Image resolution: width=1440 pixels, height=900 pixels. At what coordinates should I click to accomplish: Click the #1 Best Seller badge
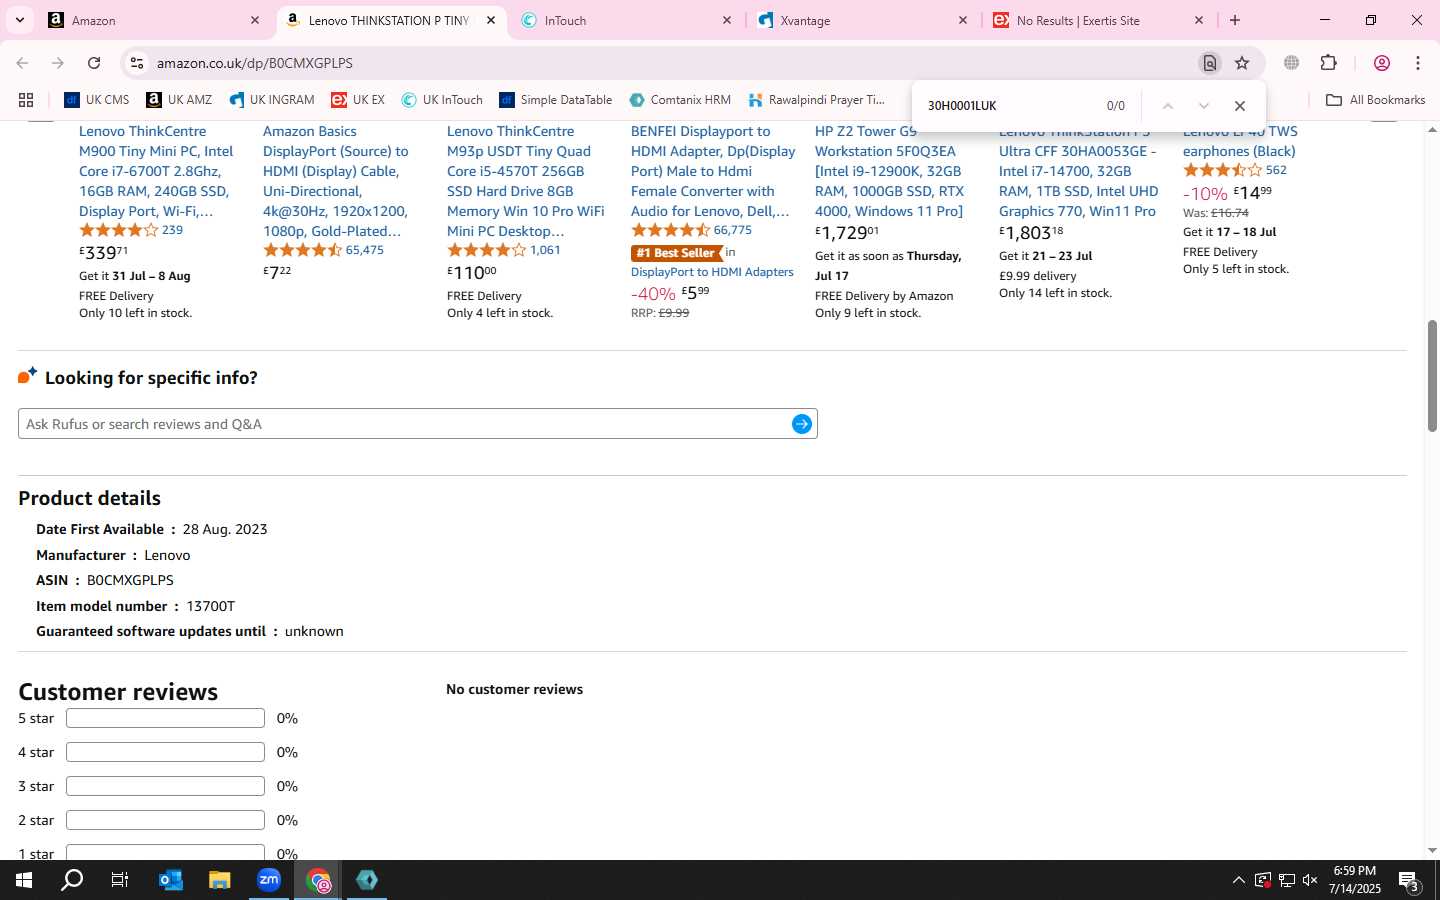[677, 253]
